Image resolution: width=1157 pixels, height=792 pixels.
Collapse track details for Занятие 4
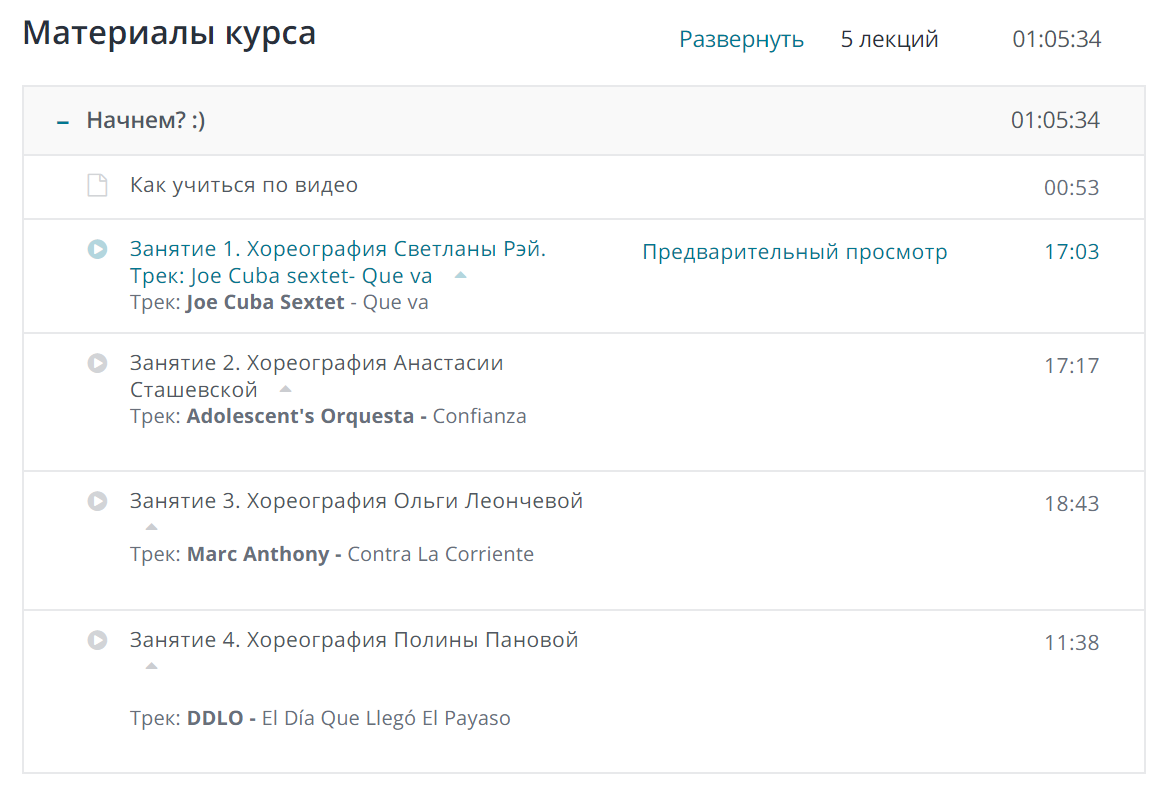(x=151, y=664)
